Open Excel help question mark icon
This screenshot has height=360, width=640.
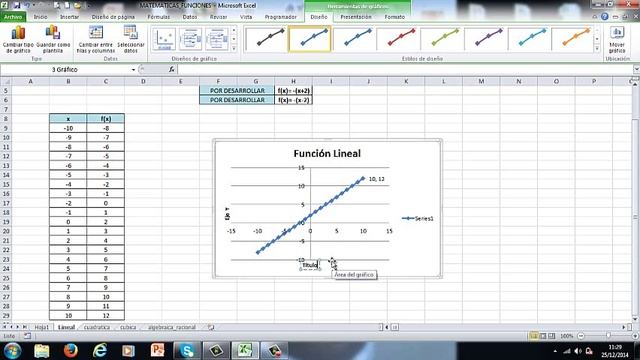pyautogui.click(x=604, y=17)
